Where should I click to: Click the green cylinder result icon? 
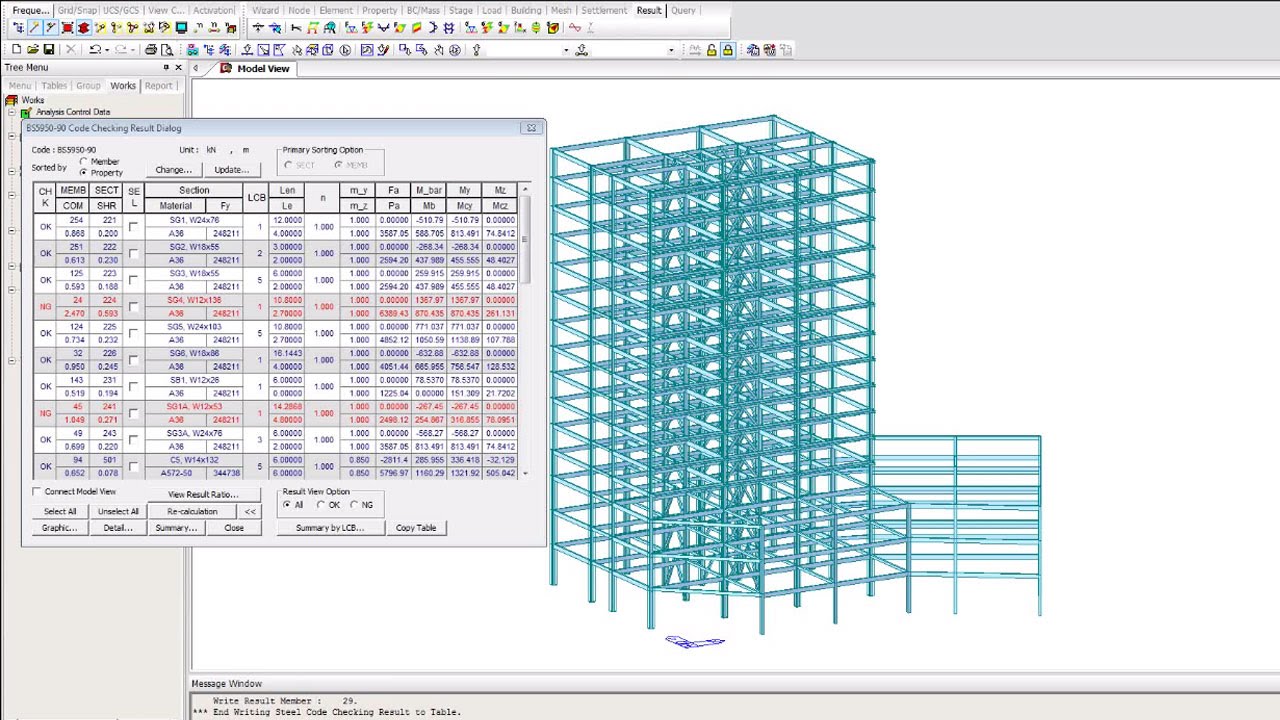[x=536, y=28]
